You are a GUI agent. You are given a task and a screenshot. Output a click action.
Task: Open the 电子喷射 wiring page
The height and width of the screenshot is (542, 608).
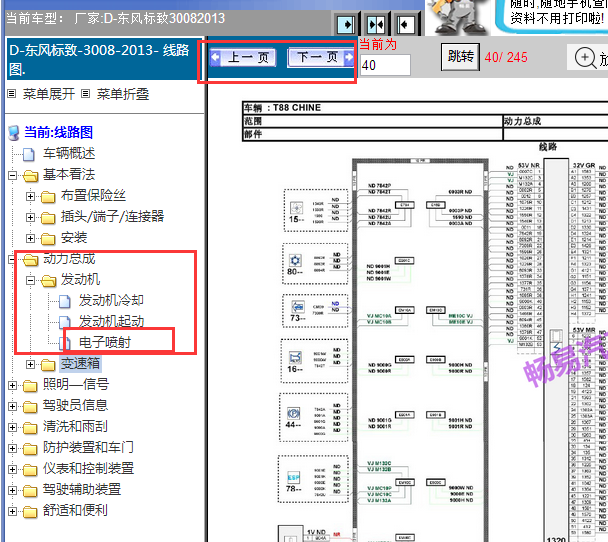tap(105, 342)
